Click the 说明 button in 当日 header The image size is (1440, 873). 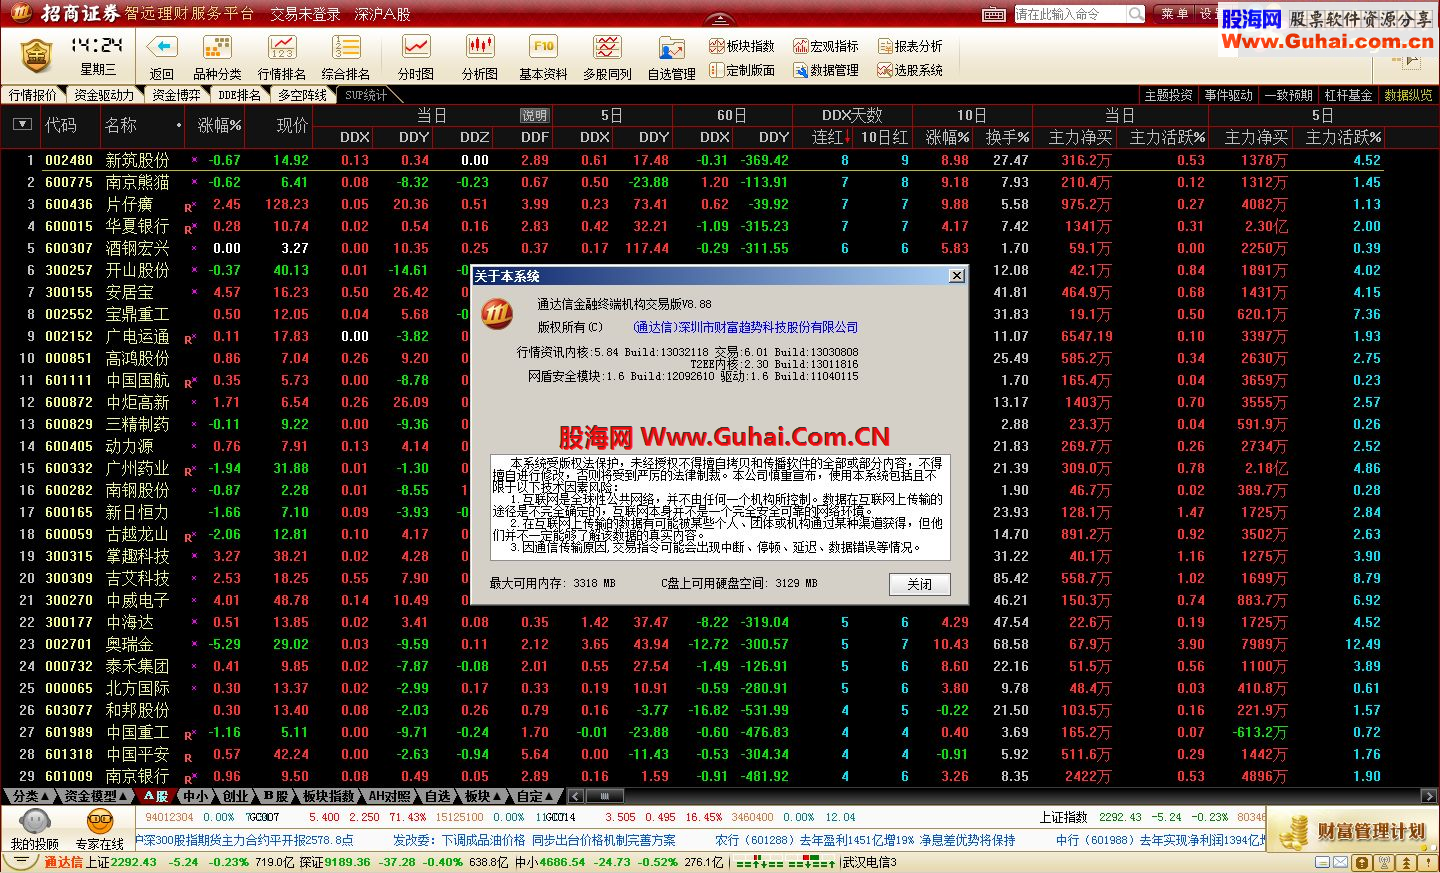coord(535,116)
